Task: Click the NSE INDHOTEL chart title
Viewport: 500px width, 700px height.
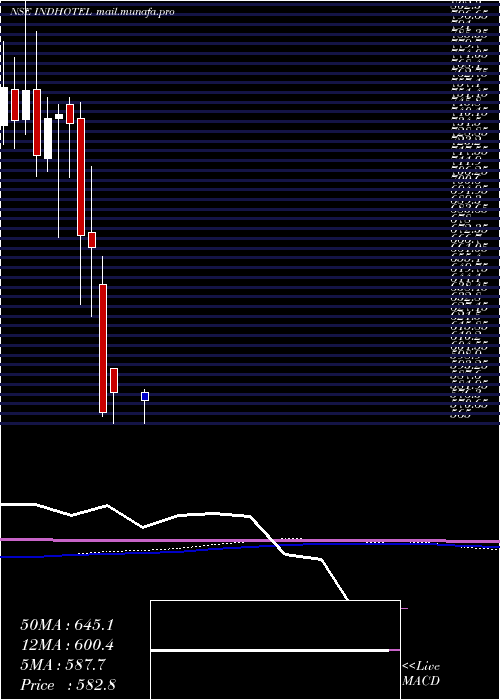Action: pos(53,12)
